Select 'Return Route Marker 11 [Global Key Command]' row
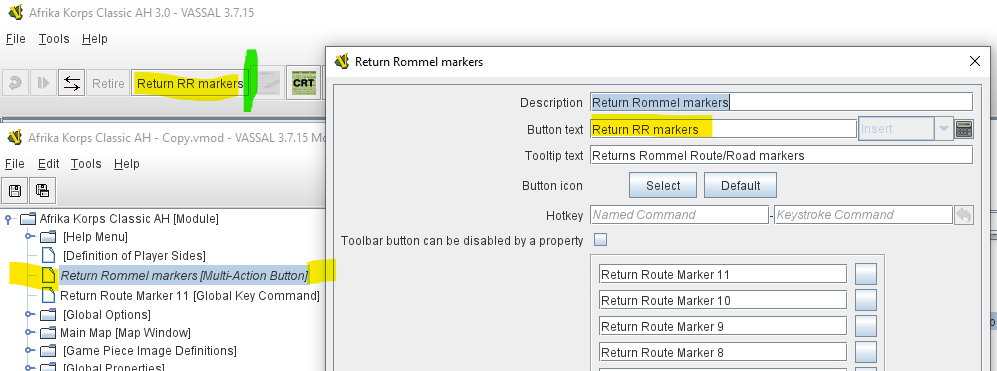 (189, 295)
